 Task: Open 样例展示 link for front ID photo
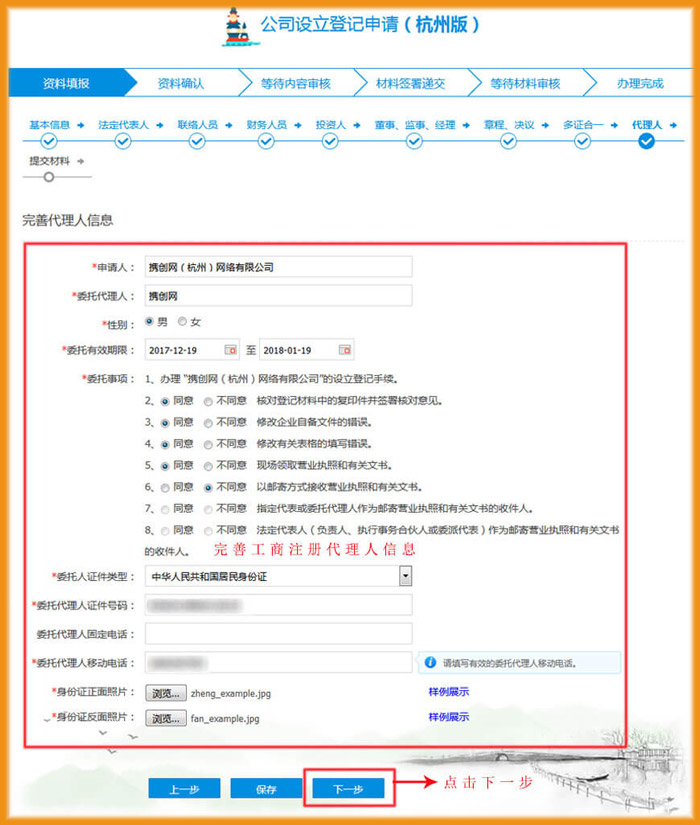tap(449, 691)
